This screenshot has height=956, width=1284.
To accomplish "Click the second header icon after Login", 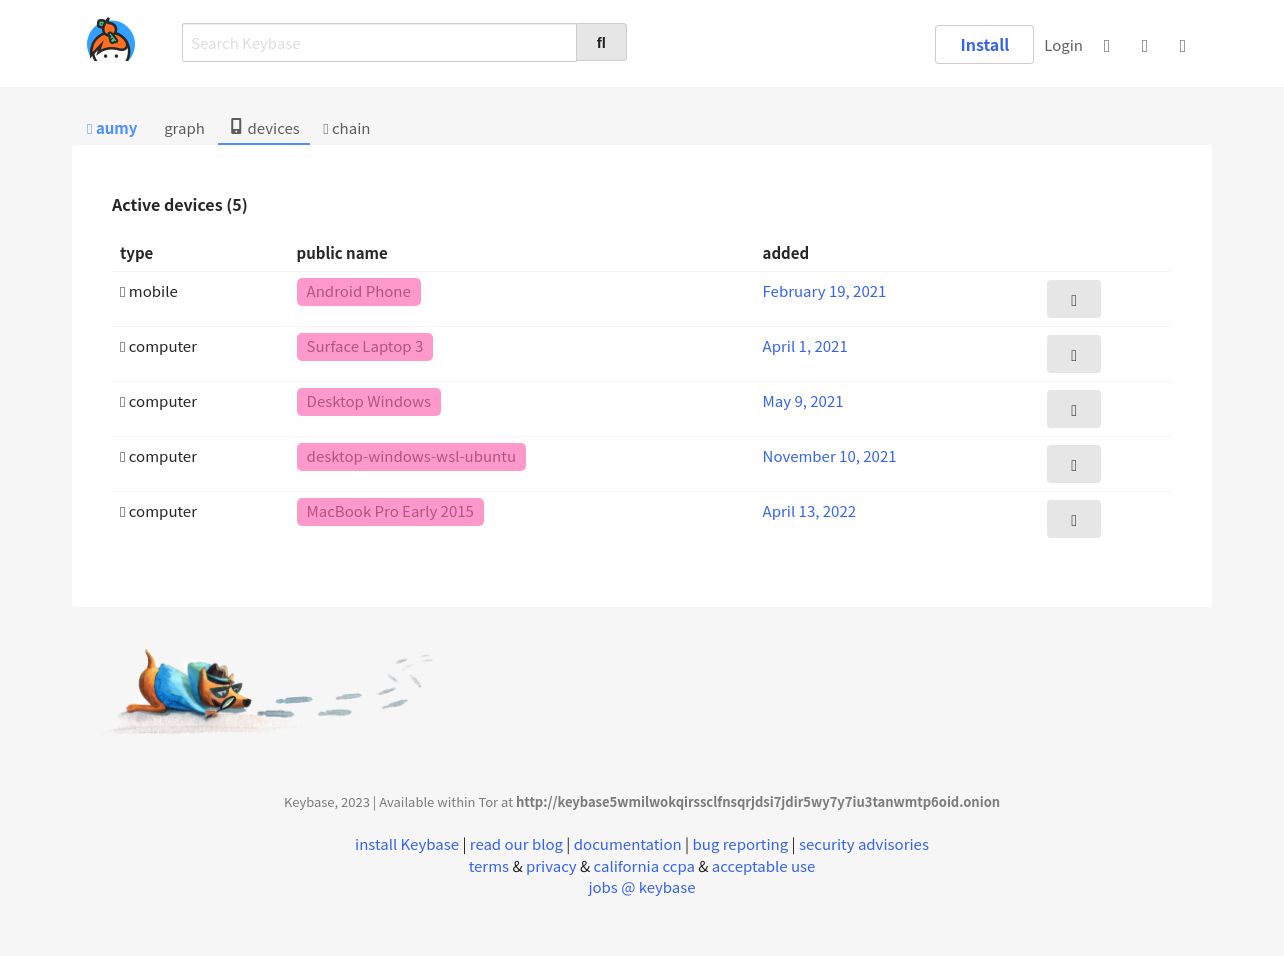I will (1145, 46).
